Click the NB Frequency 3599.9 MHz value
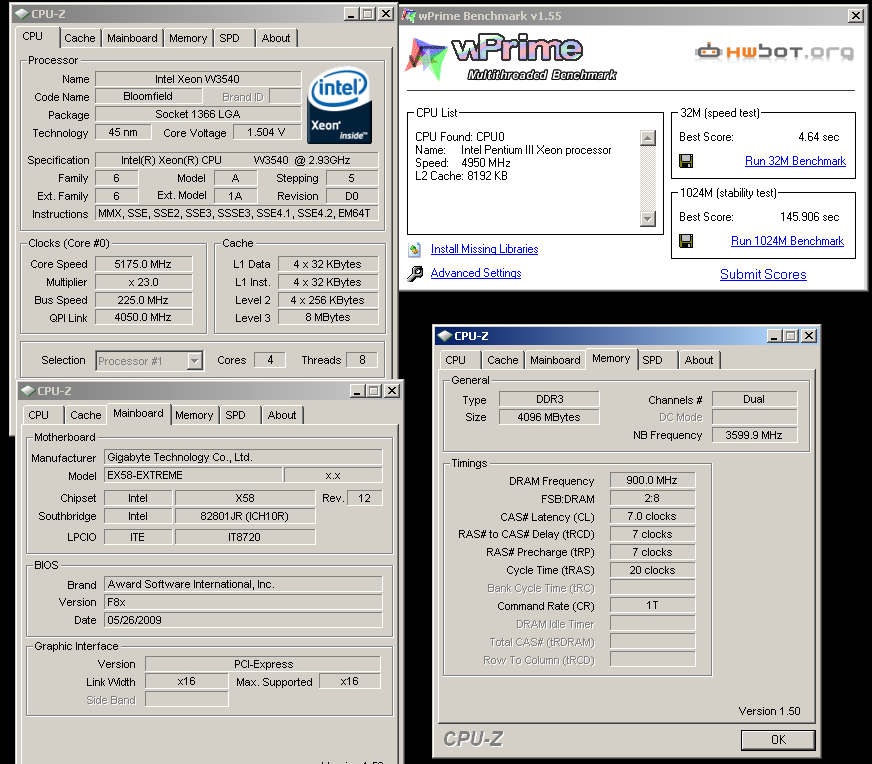This screenshot has width=872, height=764. click(x=754, y=435)
